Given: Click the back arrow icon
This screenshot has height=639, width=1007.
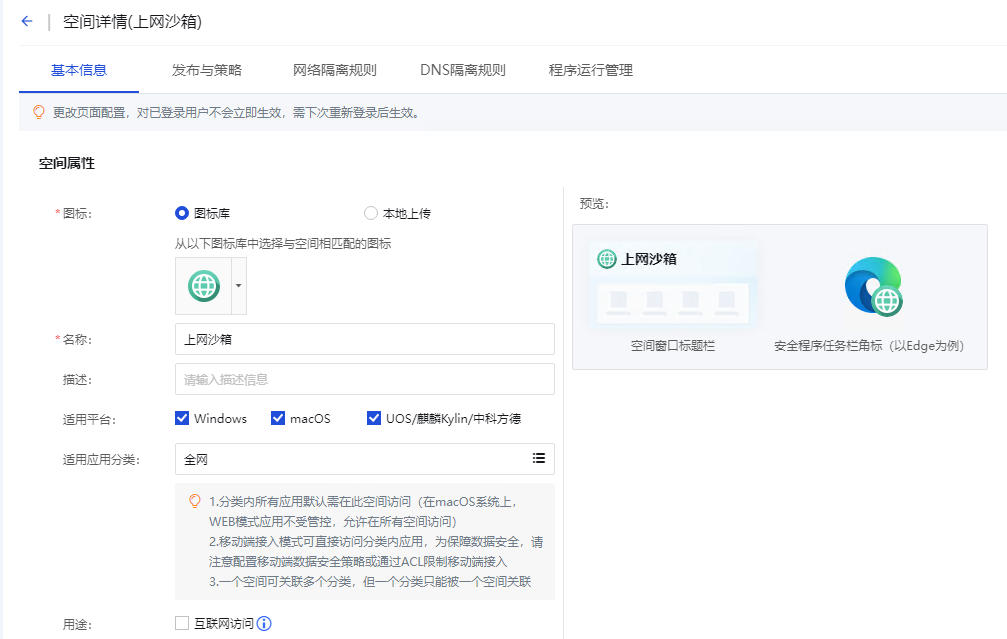Looking at the screenshot, I should (27, 21).
